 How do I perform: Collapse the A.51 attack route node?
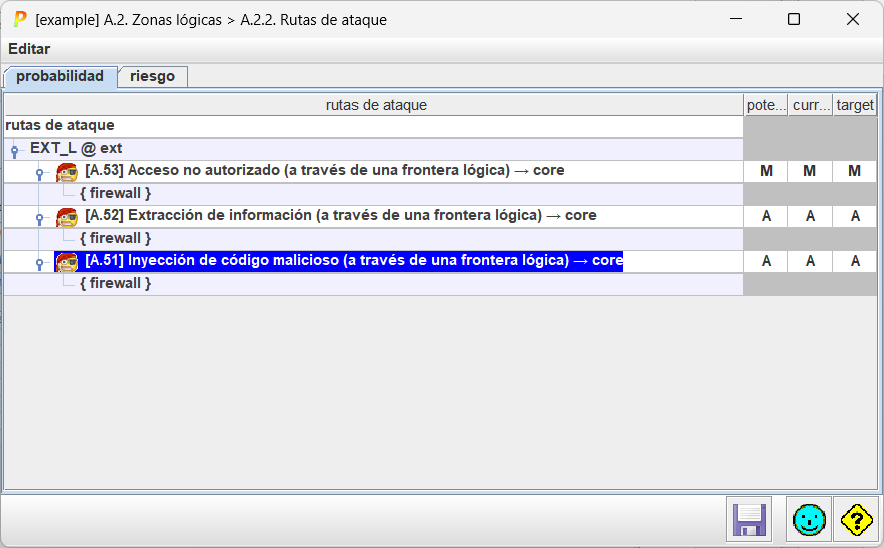pos(40,262)
